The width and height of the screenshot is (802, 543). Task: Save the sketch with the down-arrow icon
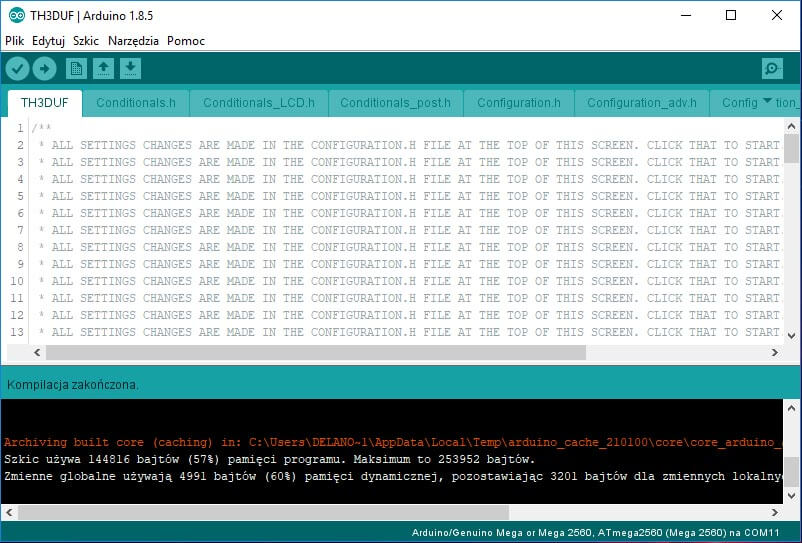[x=130, y=69]
